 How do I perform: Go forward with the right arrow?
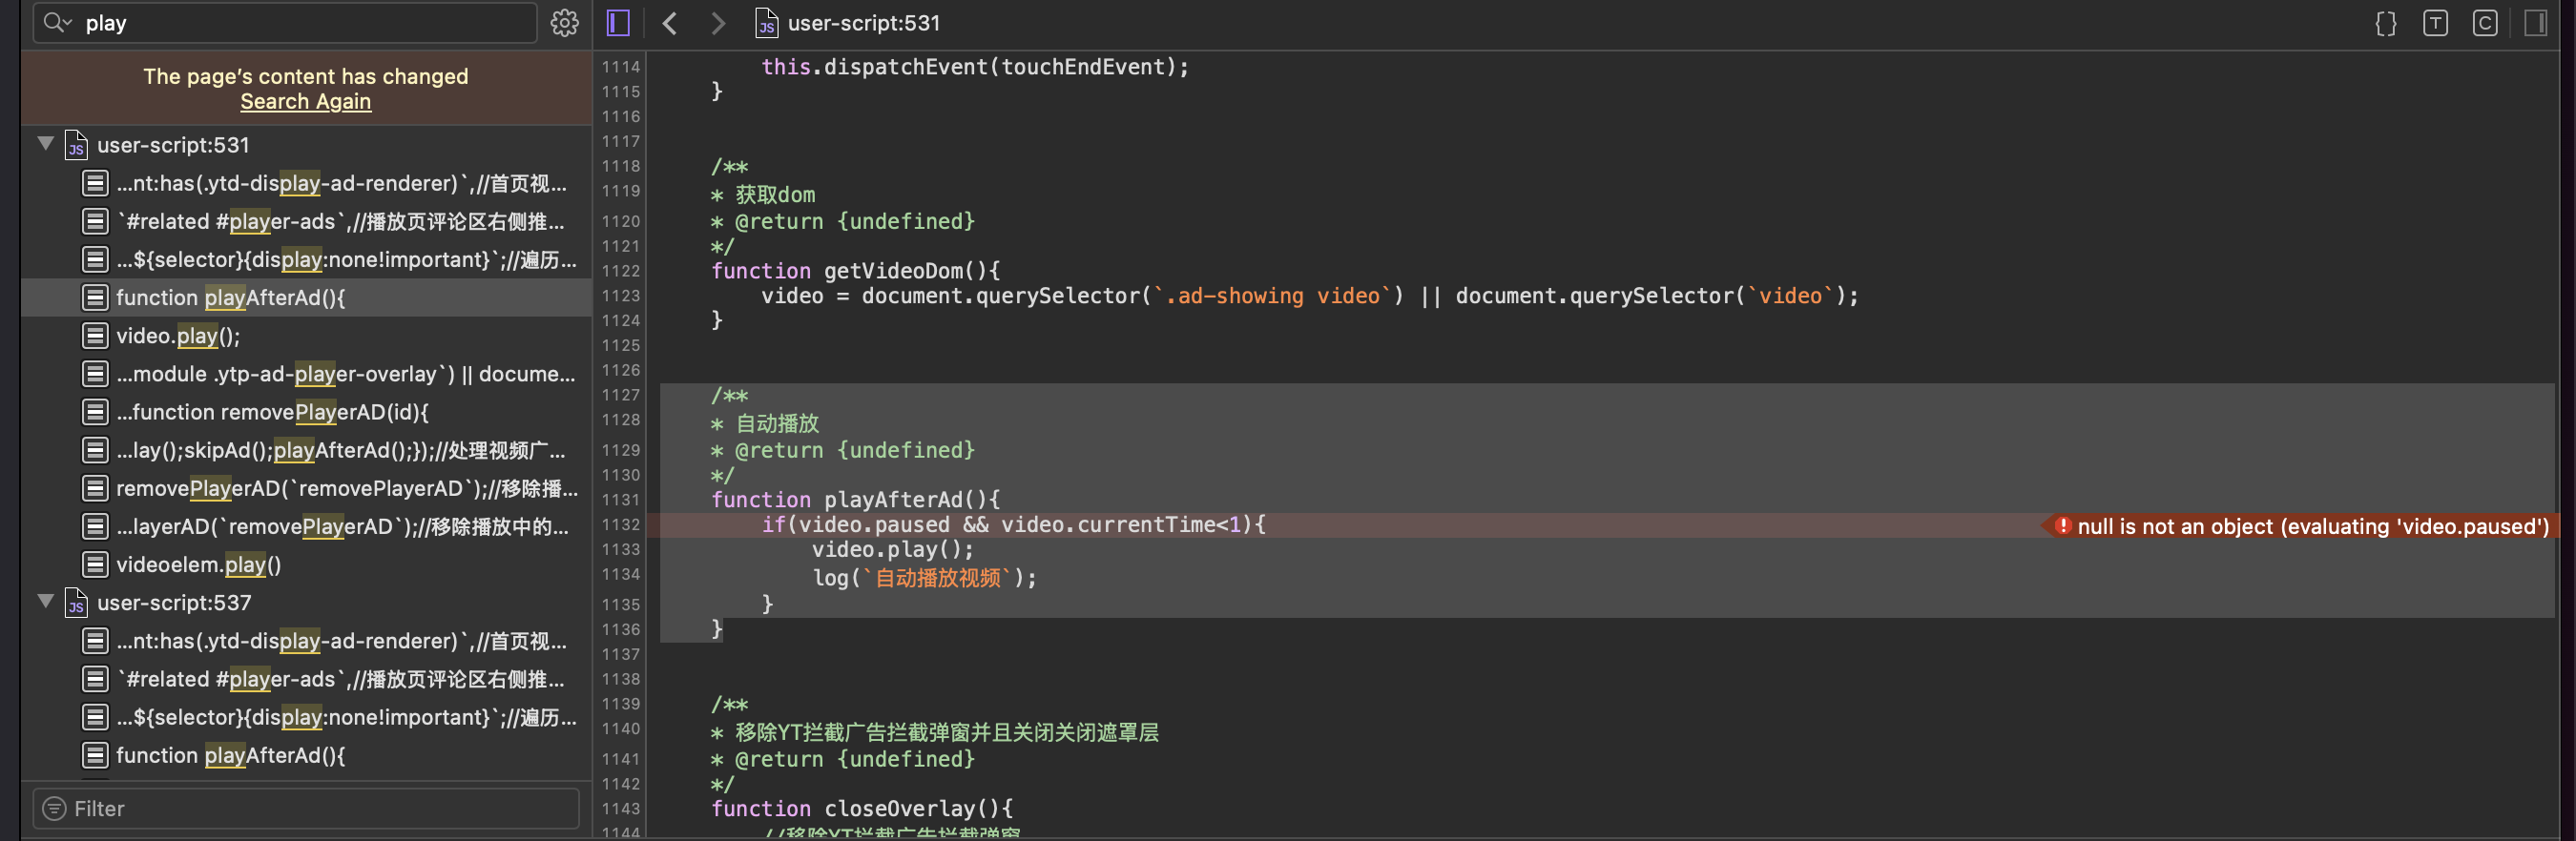click(718, 23)
